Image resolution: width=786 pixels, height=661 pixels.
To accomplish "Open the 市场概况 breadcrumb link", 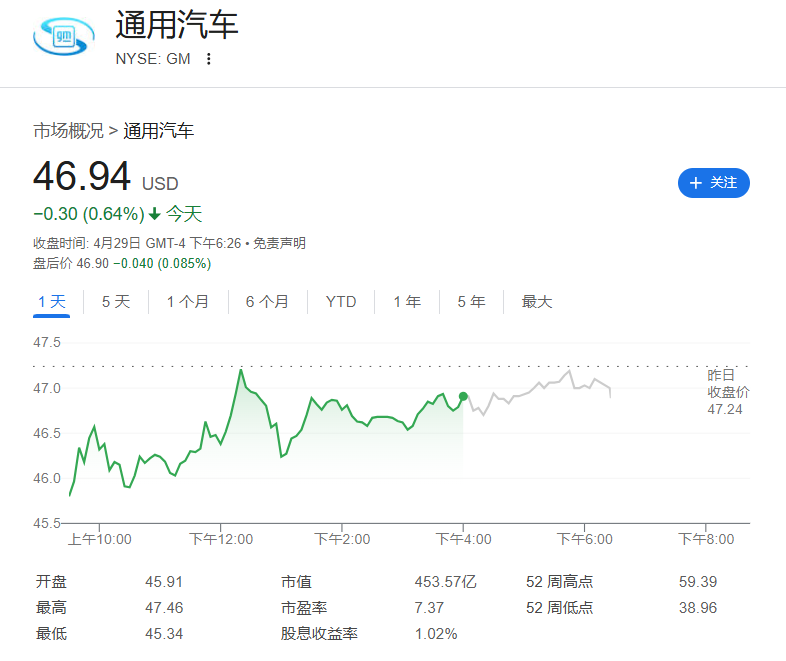I will pyautogui.click(x=68, y=131).
